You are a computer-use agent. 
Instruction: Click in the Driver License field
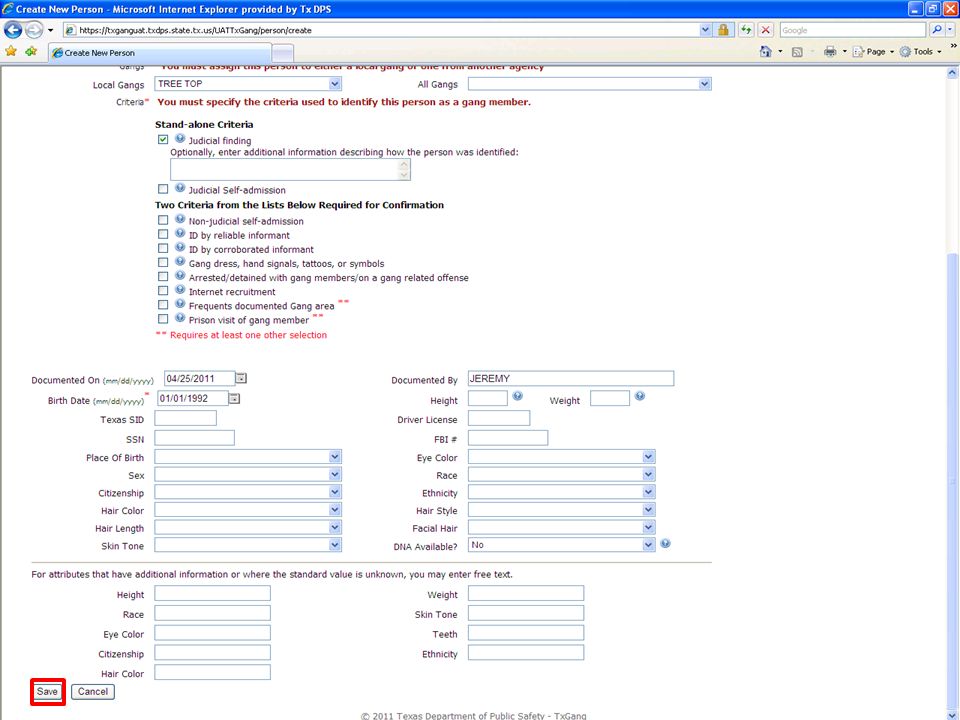click(499, 418)
